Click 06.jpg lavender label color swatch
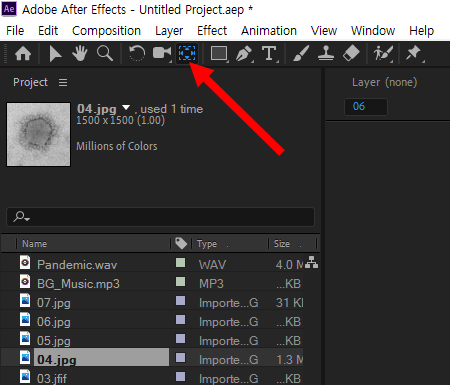The height and width of the screenshot is (385, 450). (x=180, y=320)
